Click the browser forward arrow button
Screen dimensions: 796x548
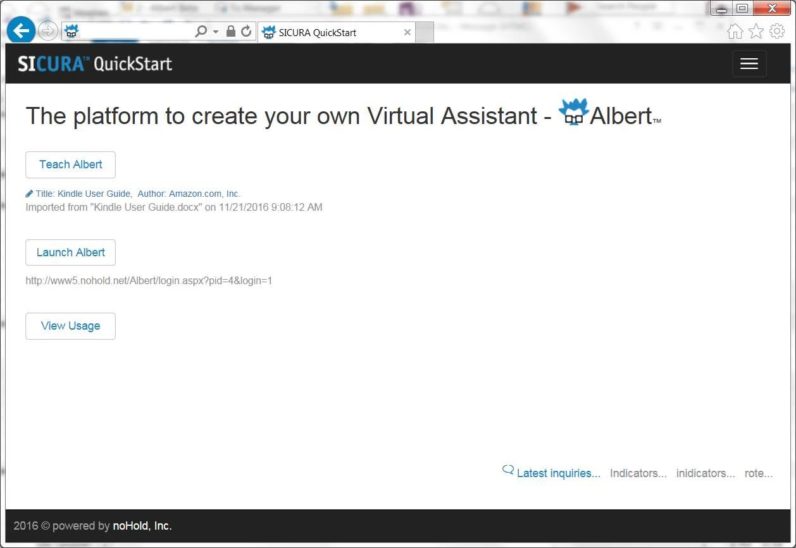(48, 31)
